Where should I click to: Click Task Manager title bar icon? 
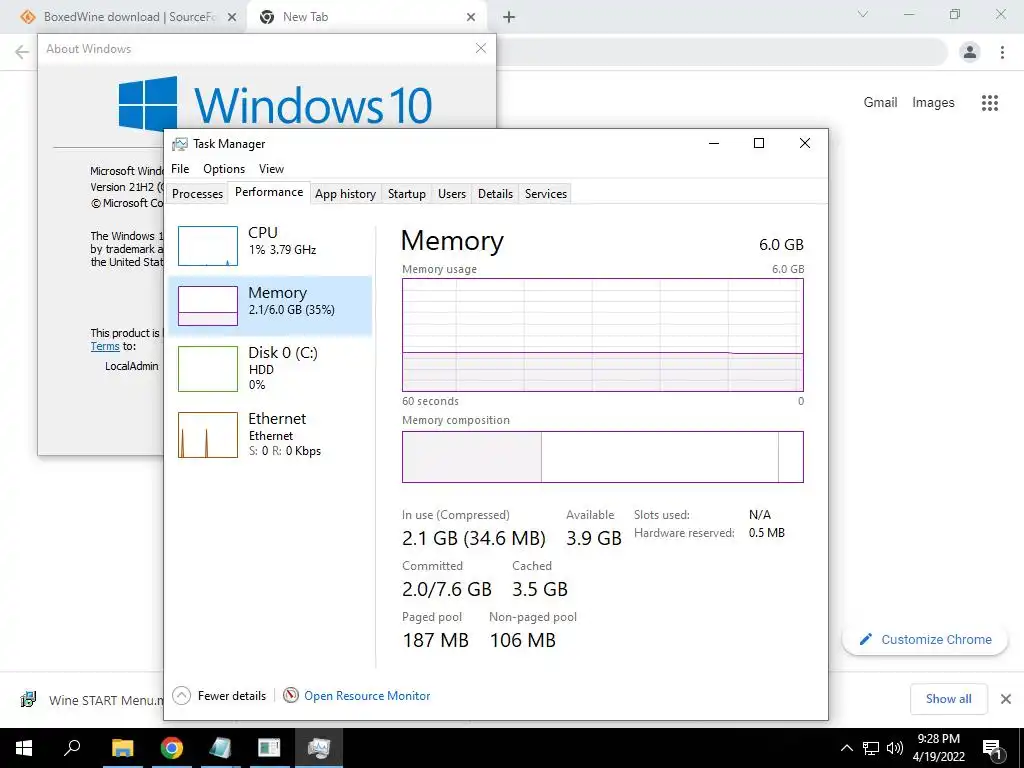(x=180, y=144)
